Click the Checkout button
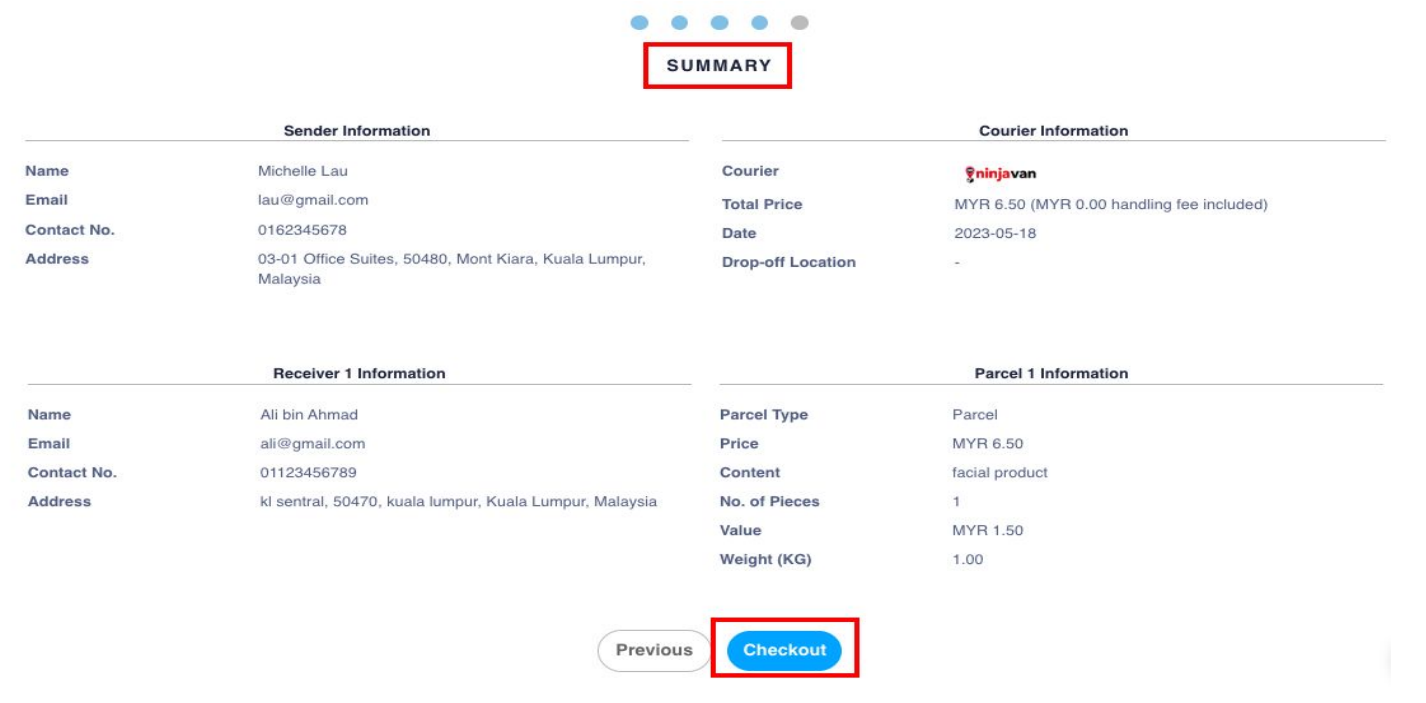This screenshot has width=1426, height=703. click(785, 650)
